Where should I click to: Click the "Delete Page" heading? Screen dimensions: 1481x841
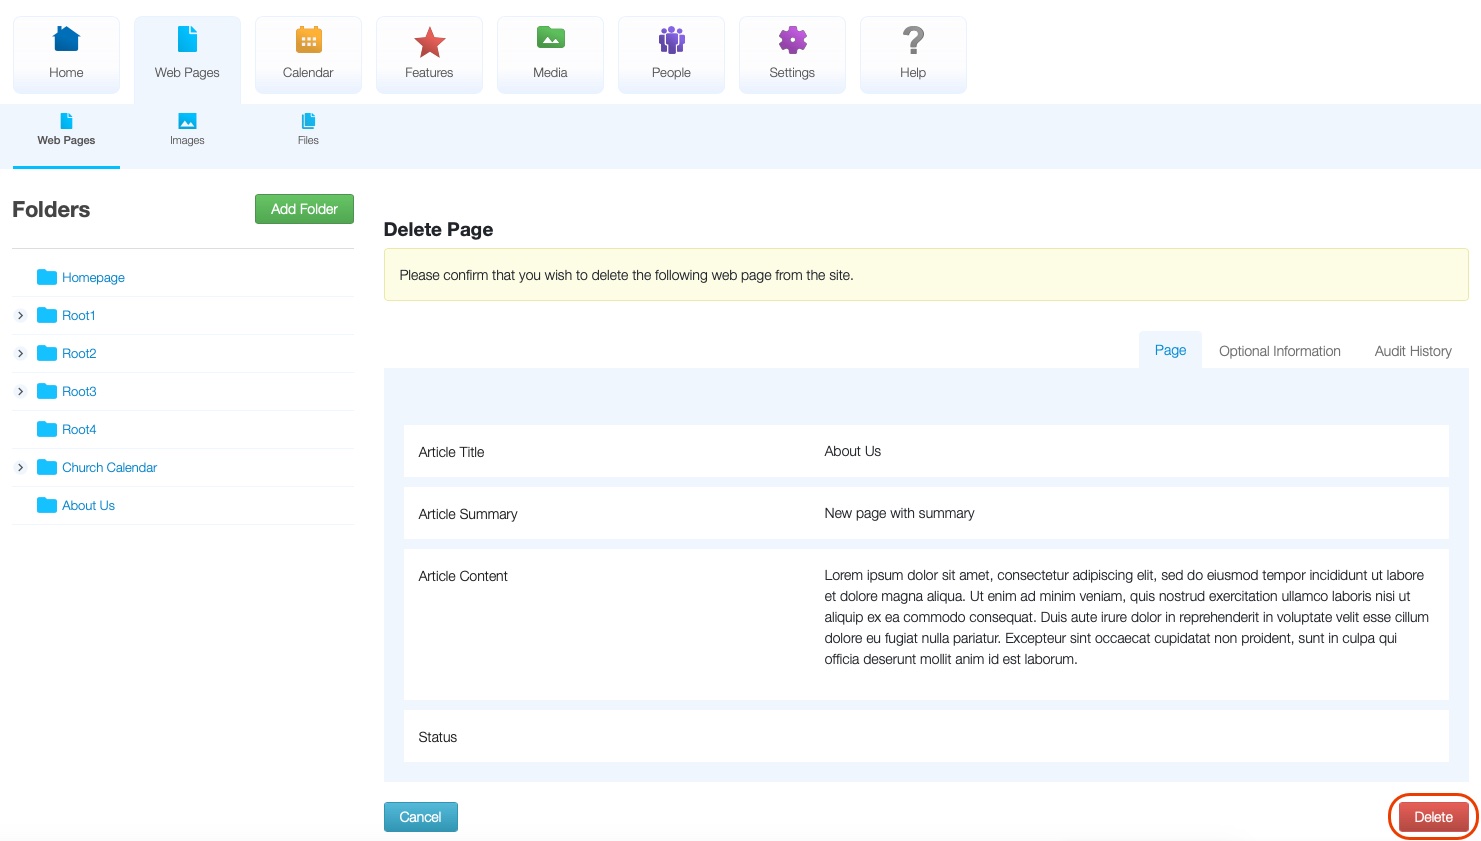438,229
